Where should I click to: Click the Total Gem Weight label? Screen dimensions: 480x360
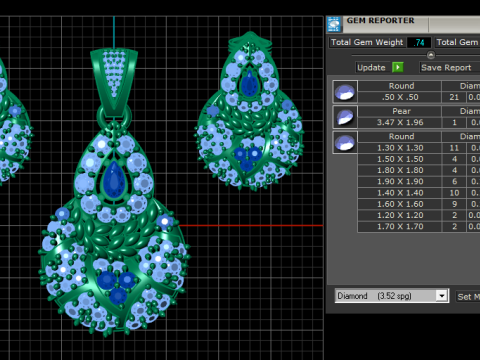367,42
